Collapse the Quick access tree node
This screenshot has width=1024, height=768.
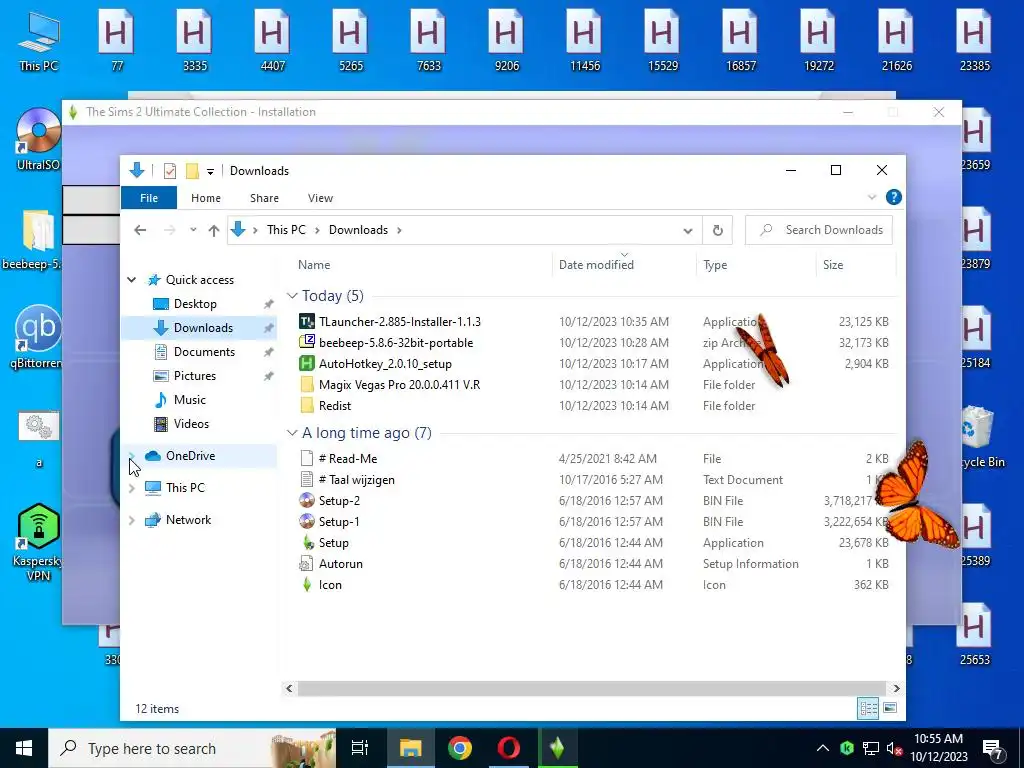pos(131,280)
